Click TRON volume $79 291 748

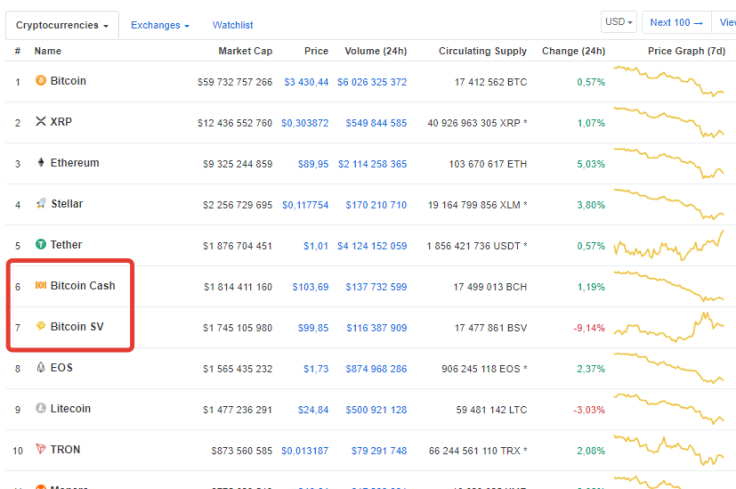point(379,451)
